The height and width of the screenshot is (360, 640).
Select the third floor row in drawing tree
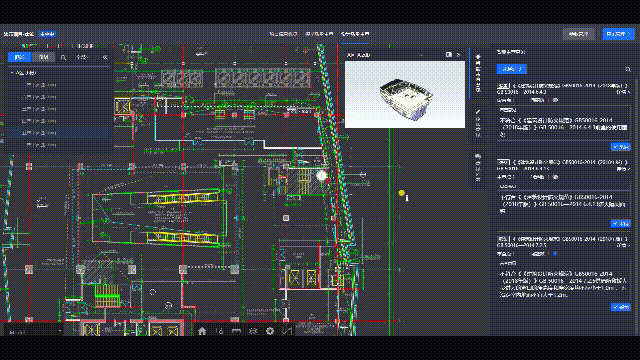(x=59, y=109)
